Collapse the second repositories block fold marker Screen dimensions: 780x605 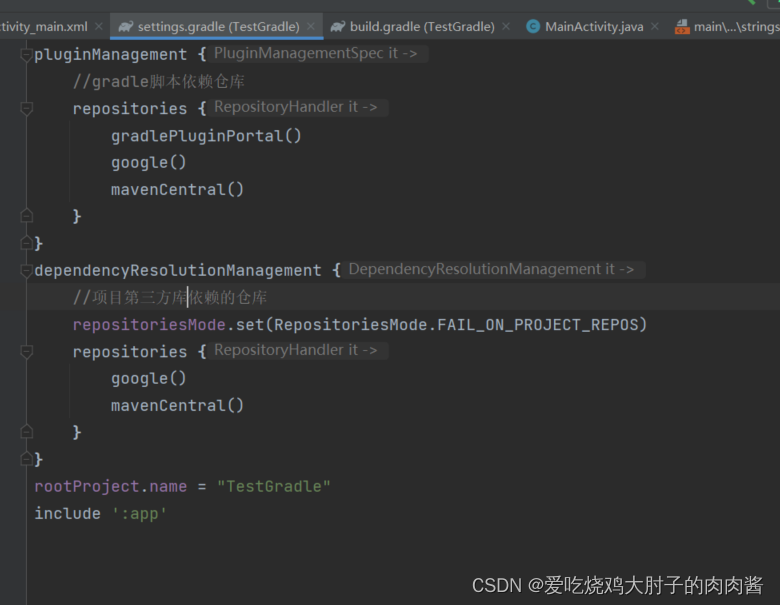point(26,351)
